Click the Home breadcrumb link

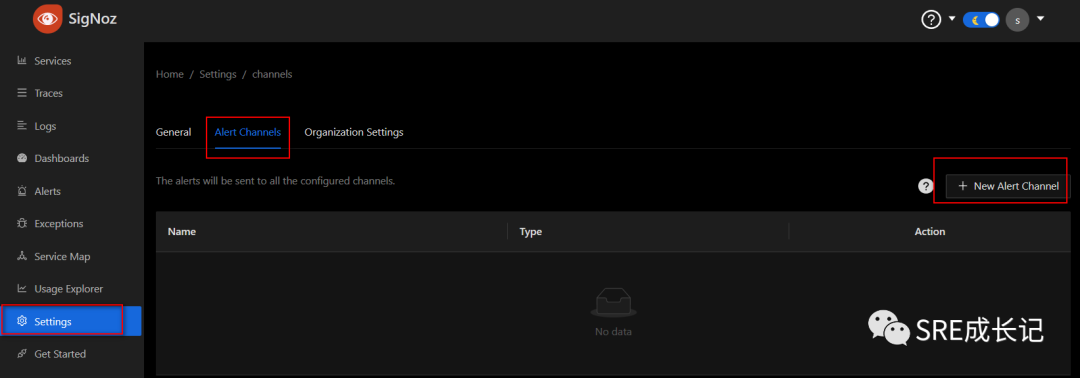pos(169,74)
